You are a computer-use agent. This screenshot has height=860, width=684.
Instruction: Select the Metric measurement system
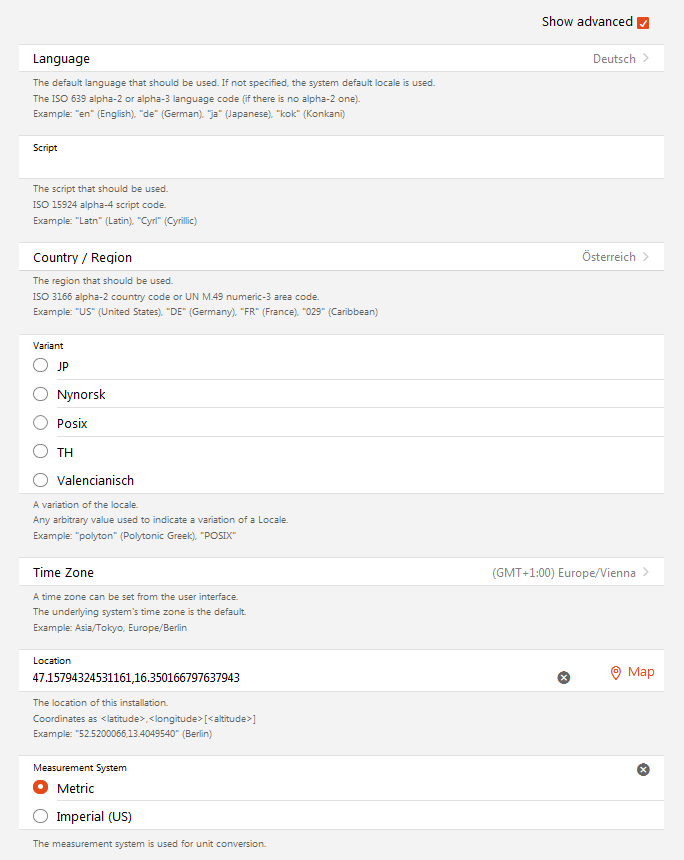(41, 788)
